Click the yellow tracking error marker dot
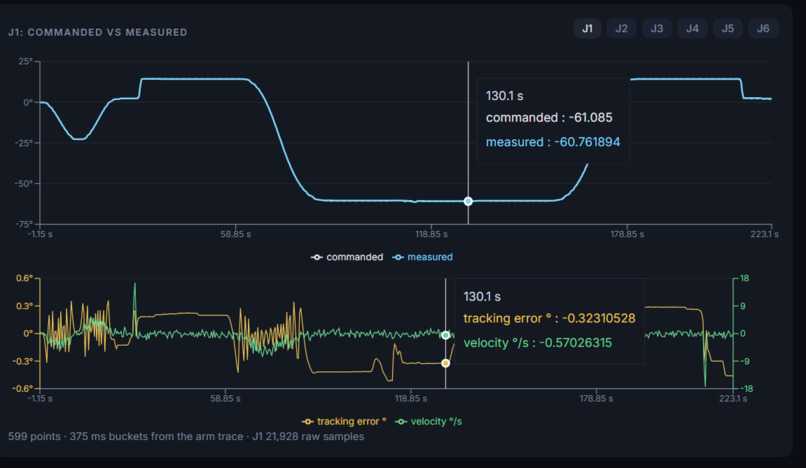The width and height of the screenshot is (806, 468). coord(446,363)
